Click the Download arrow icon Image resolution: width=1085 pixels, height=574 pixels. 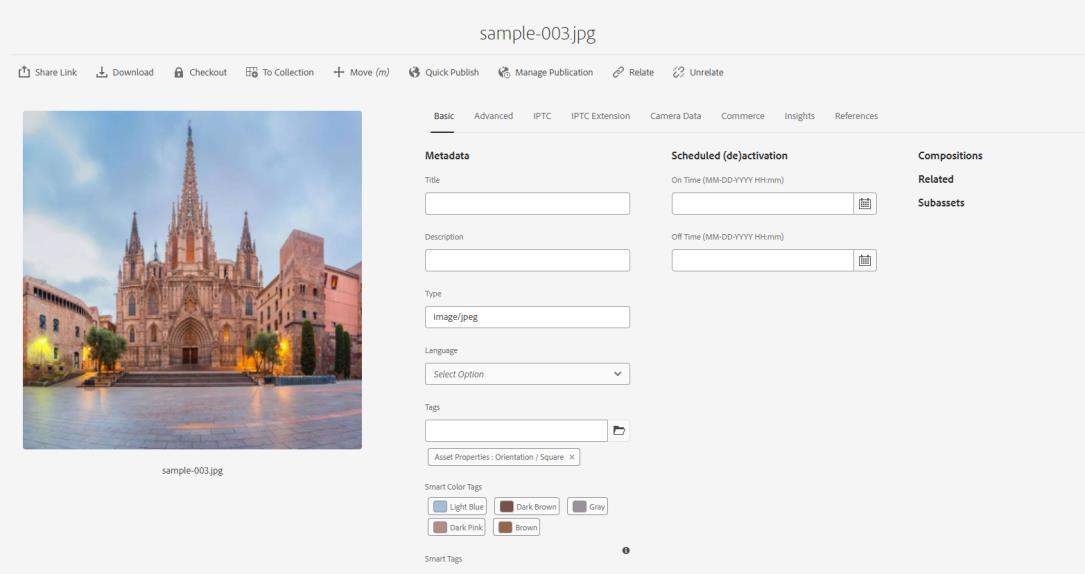click(x=102, y=72)
